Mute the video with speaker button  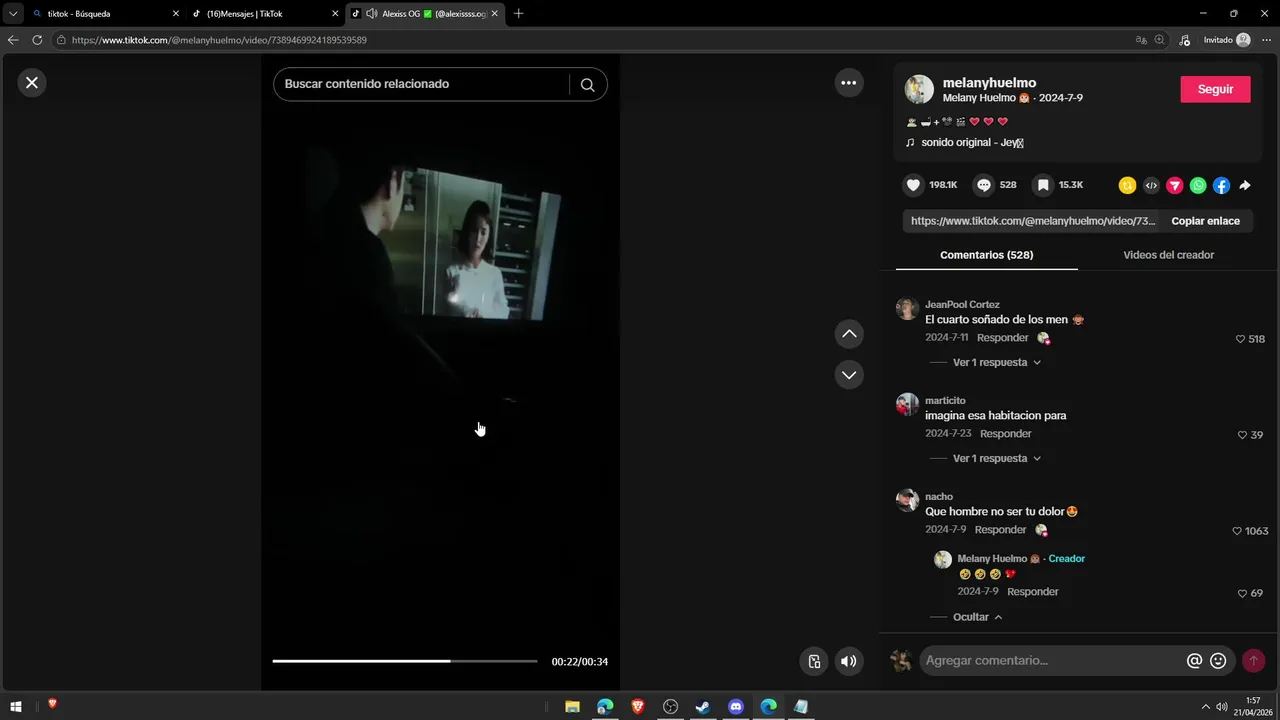coord(849,661)
